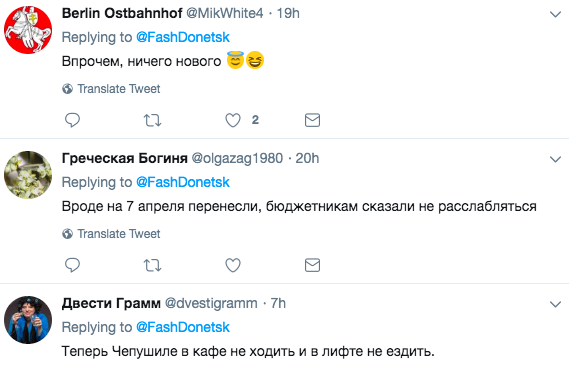Expand options chevron for Греческая Богиня's tweet
Viewport: 569px width, 367px height.
(555, 159)
